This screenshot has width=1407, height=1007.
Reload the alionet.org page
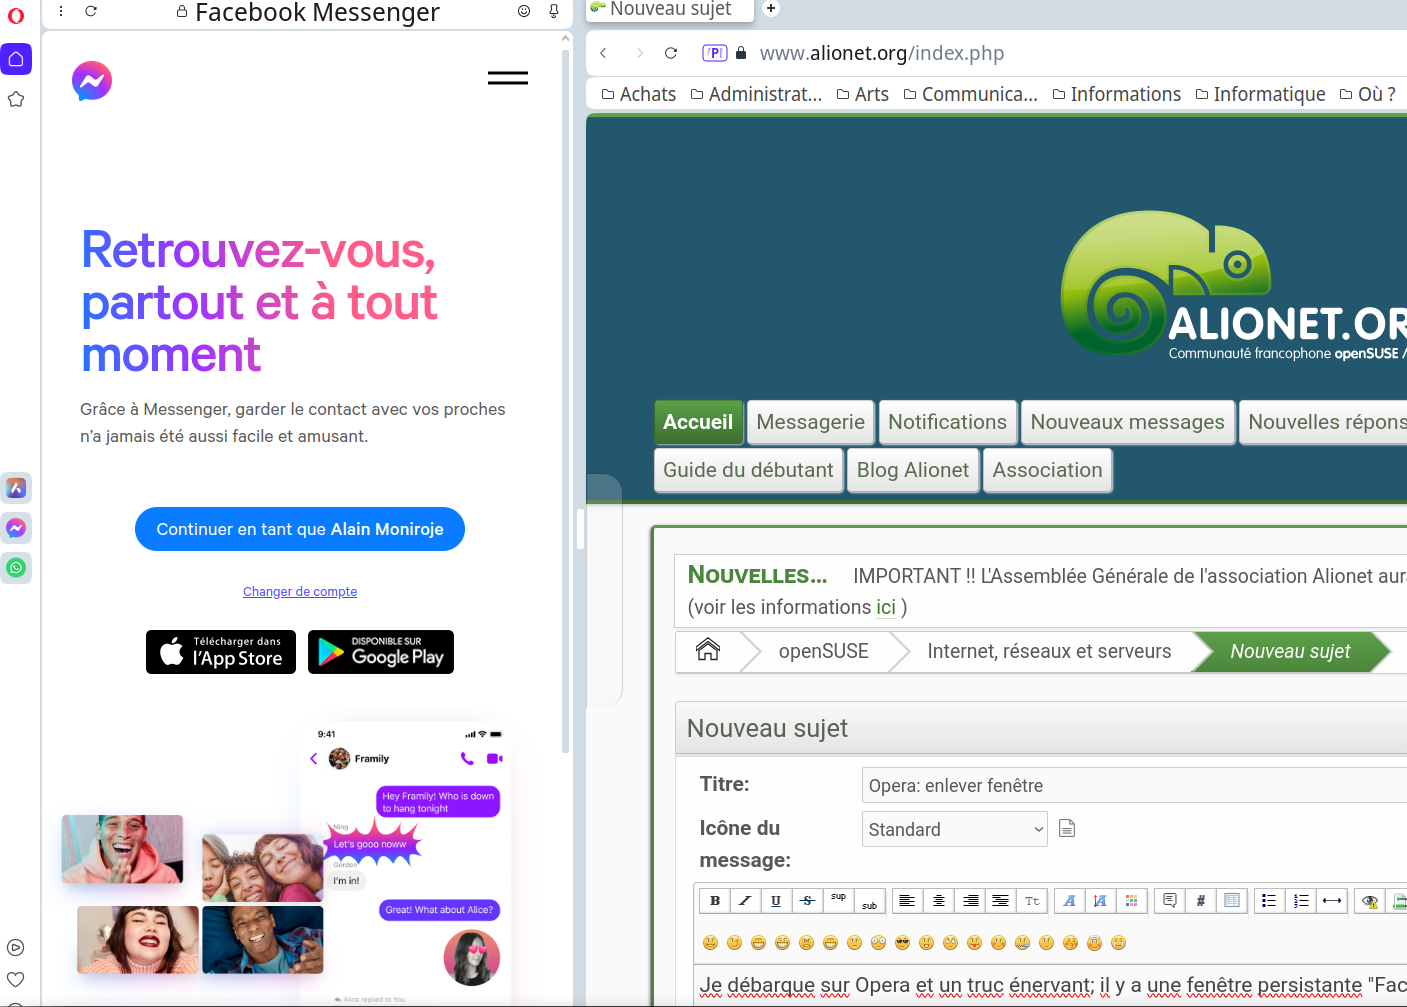click(671, 53)
